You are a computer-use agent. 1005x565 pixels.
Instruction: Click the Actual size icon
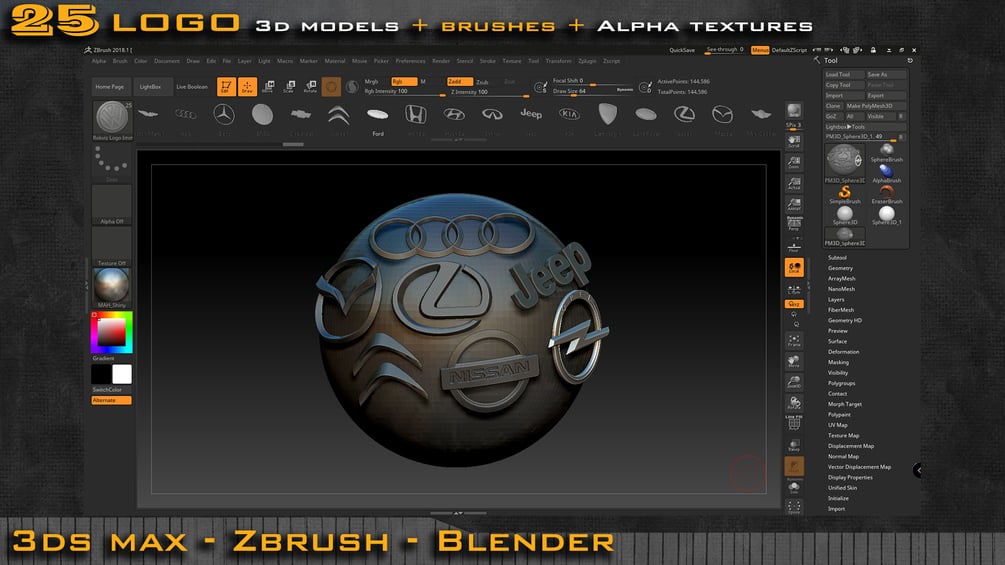pos(794,184)
